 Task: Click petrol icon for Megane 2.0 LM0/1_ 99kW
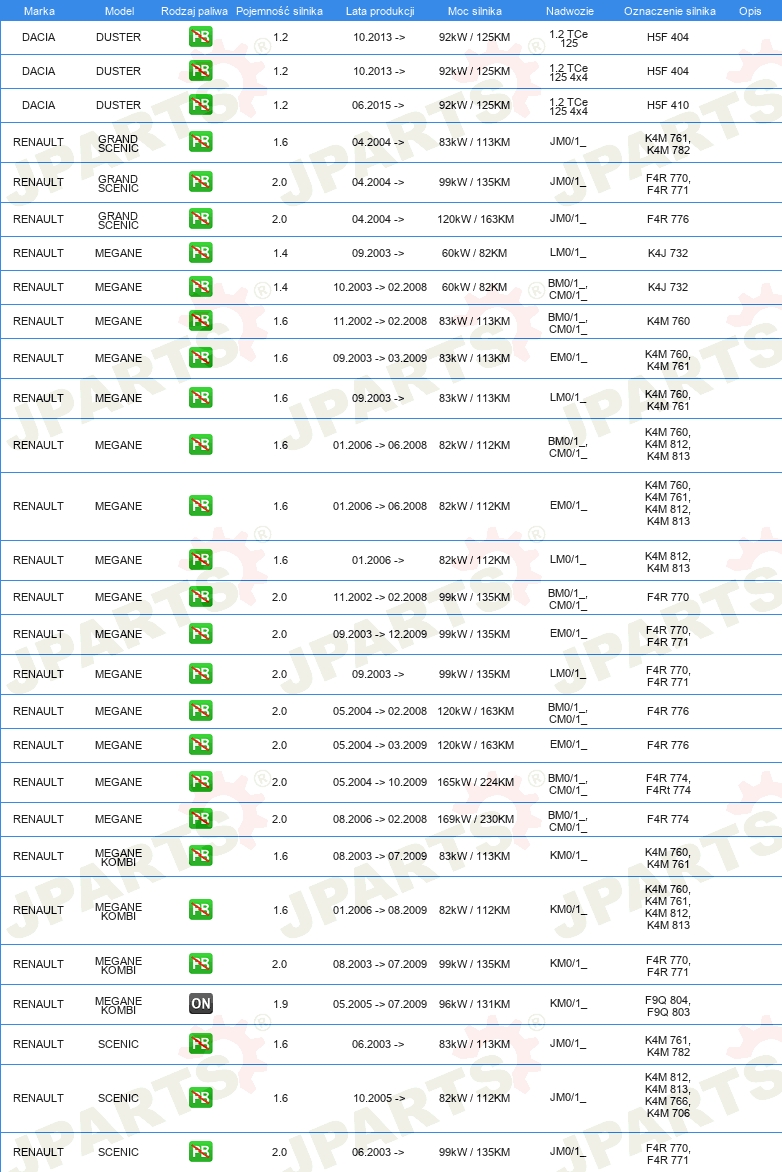click(x=200, y=673)
